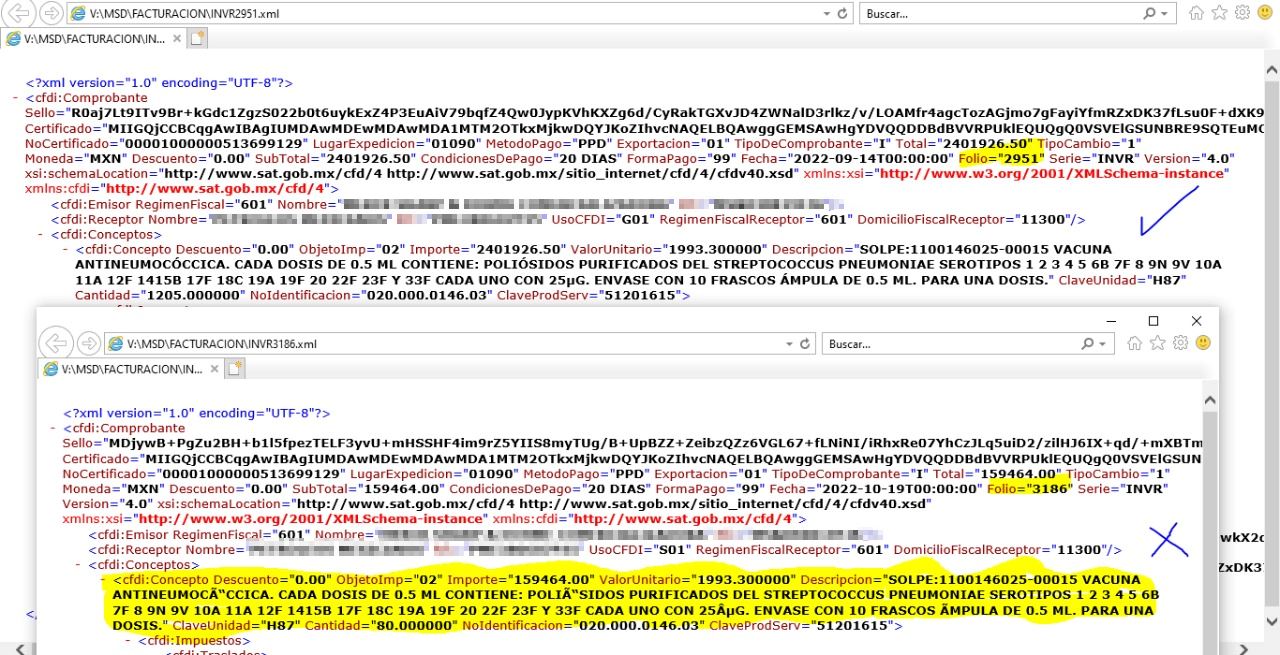
Task: Open a new tab in INVR2951.xml window
Action: tap(198, 38)
